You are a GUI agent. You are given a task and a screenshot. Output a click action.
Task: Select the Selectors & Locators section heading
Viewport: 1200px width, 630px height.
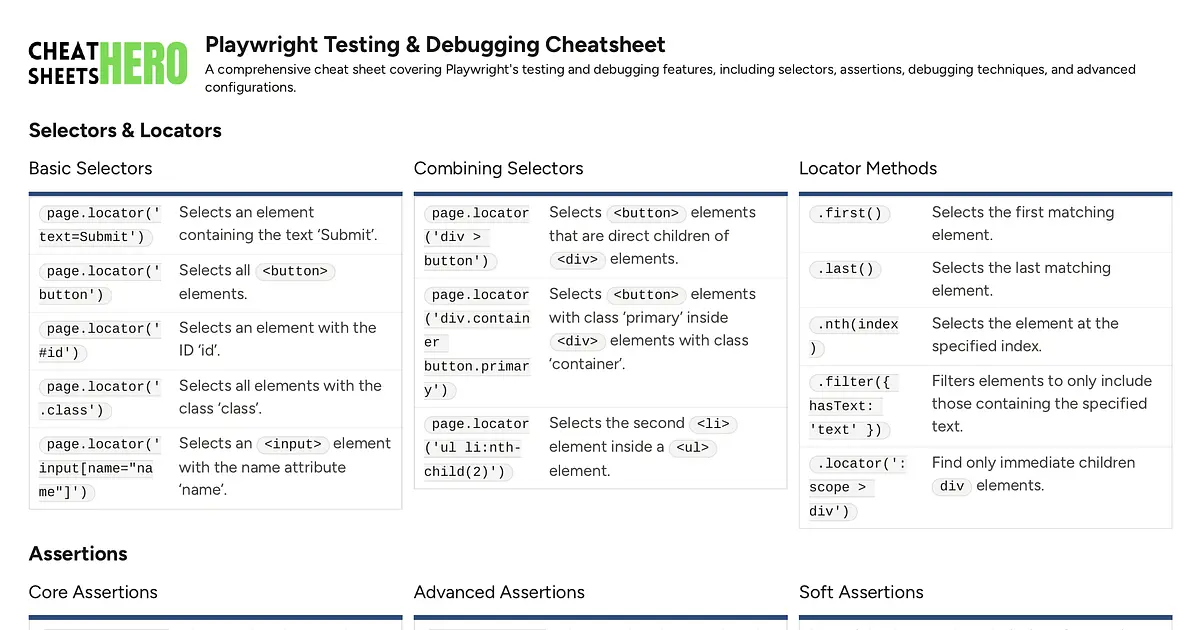tap(125, 130)
